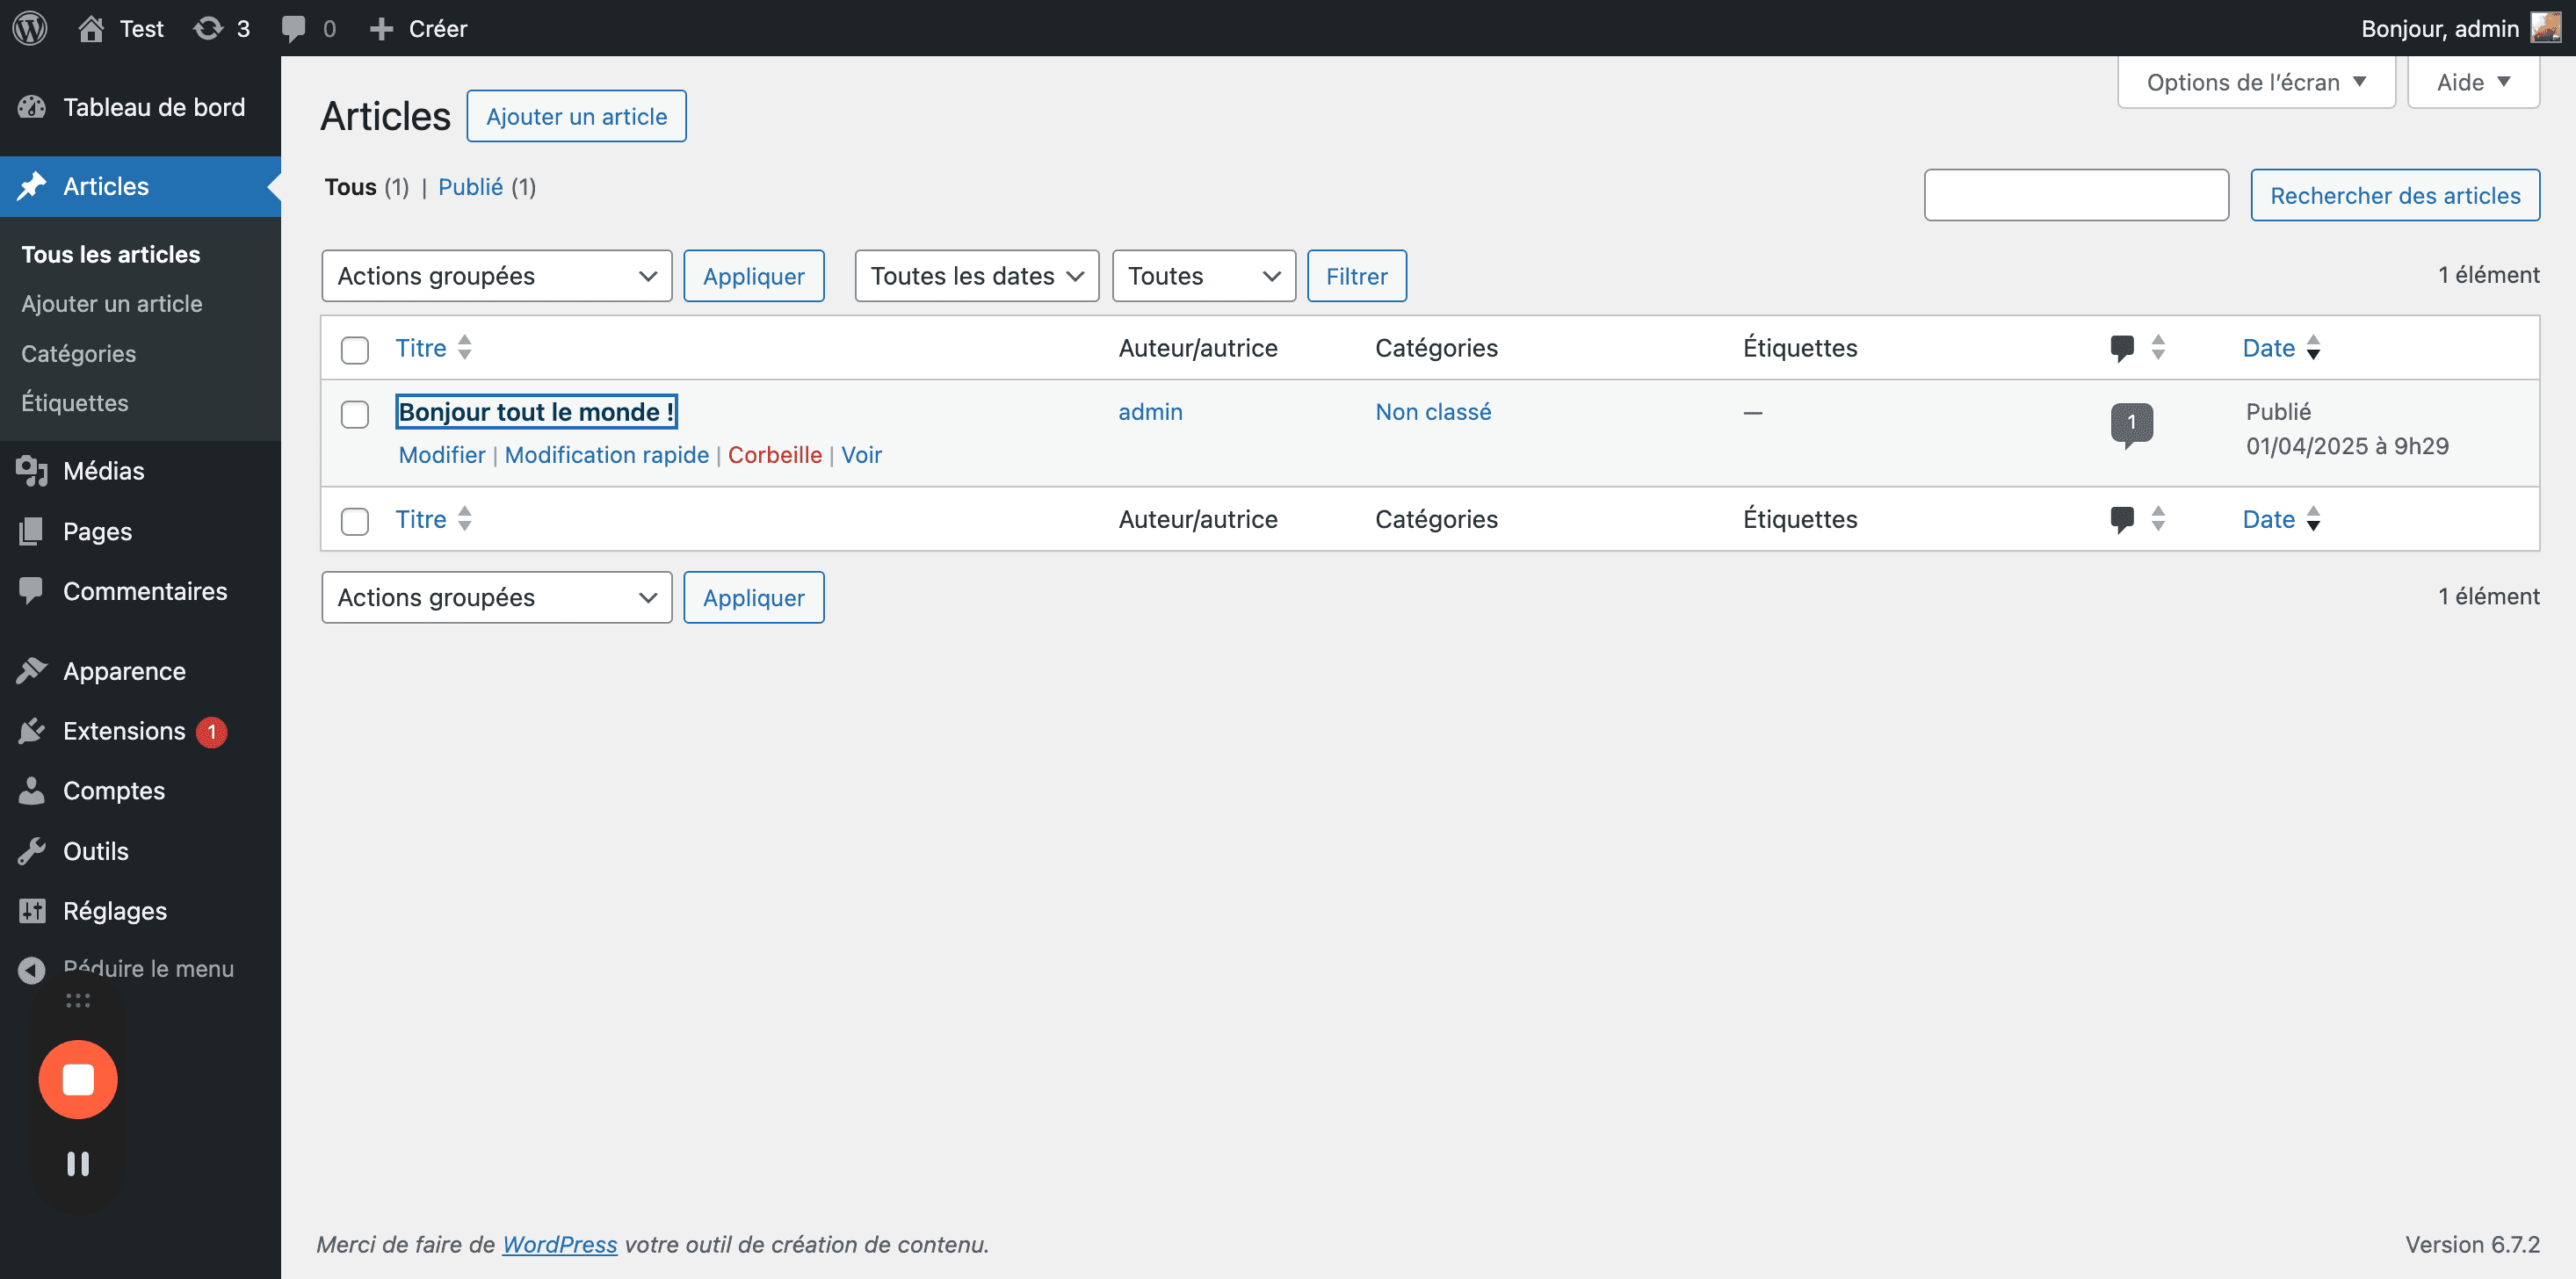Check box for Bonjour tout le monde

click(x=355, y=414)
